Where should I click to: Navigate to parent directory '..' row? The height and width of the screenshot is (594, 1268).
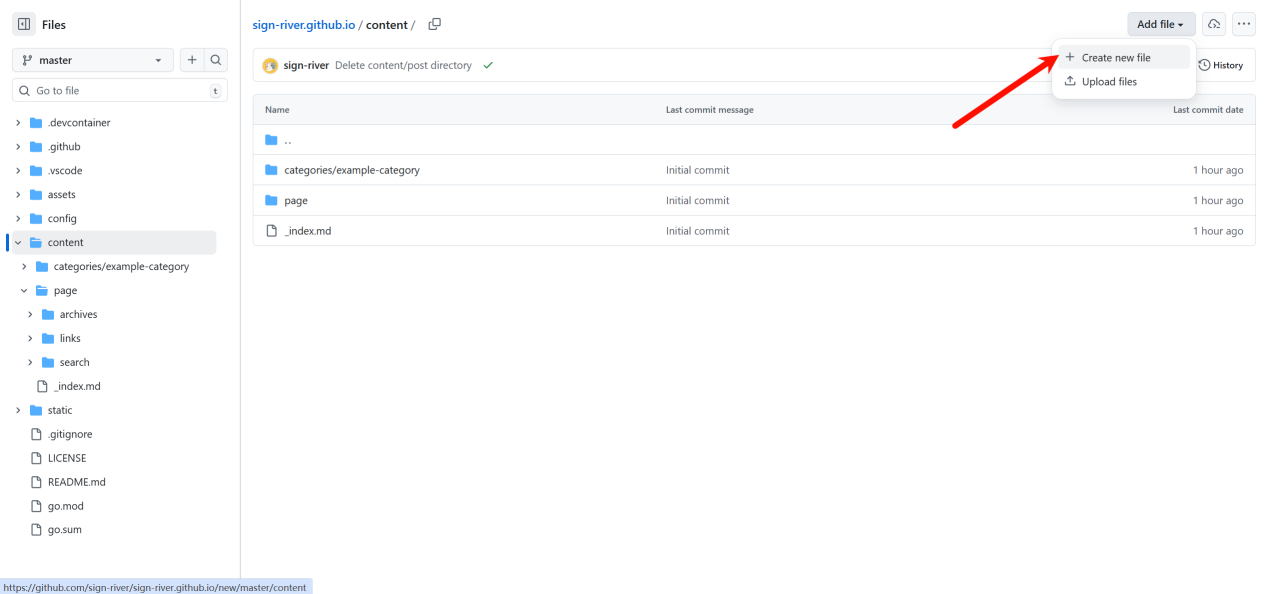754,140
